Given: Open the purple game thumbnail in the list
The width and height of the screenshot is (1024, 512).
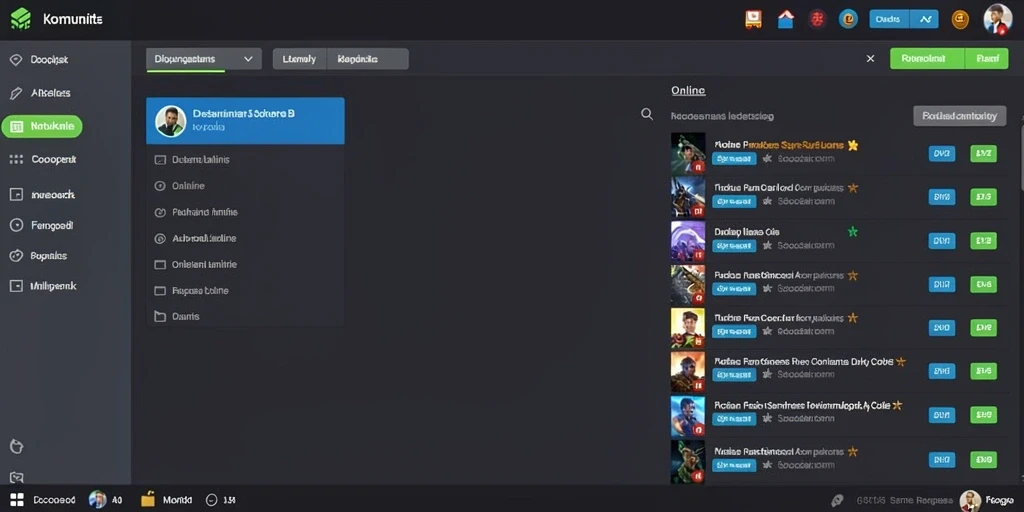Looking at the screenshot, I should [688, 238].
